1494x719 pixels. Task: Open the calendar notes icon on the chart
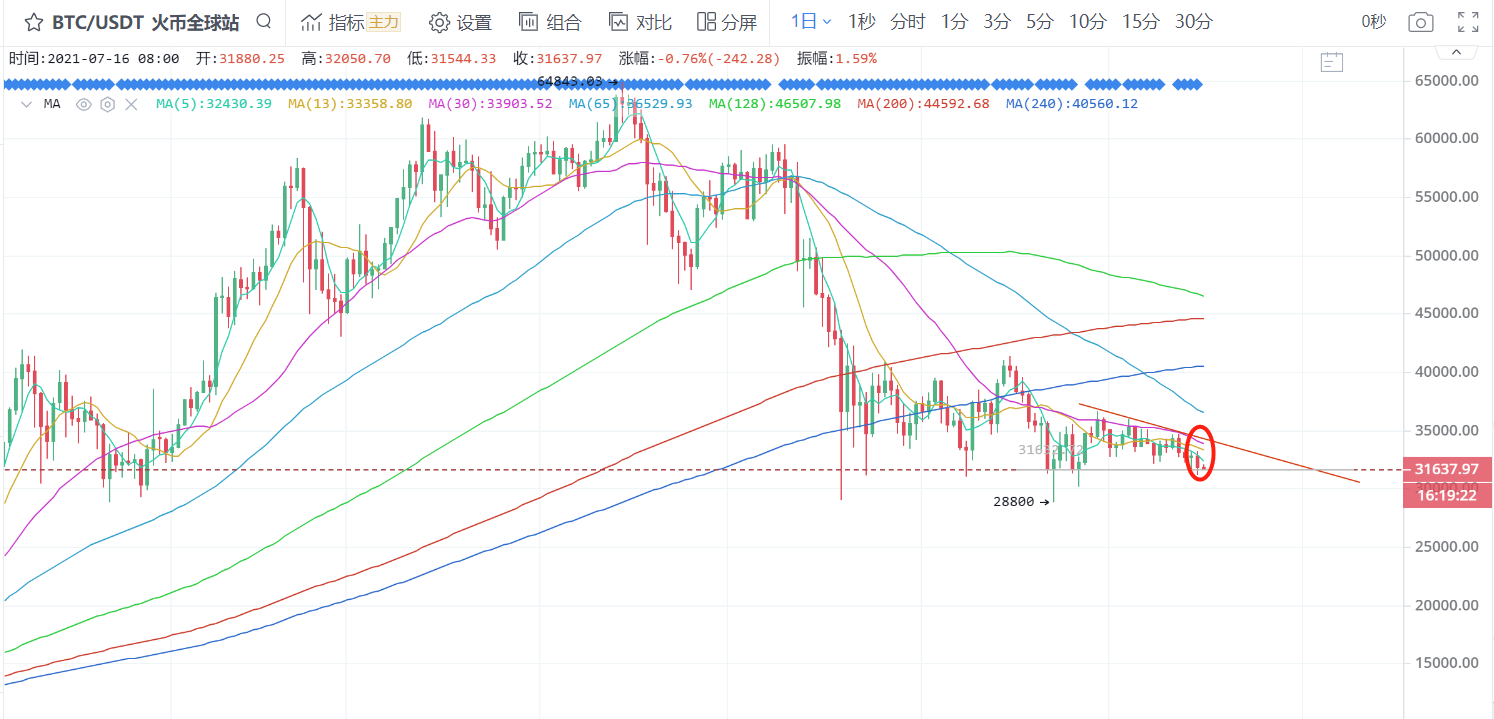click(1331, 63)
